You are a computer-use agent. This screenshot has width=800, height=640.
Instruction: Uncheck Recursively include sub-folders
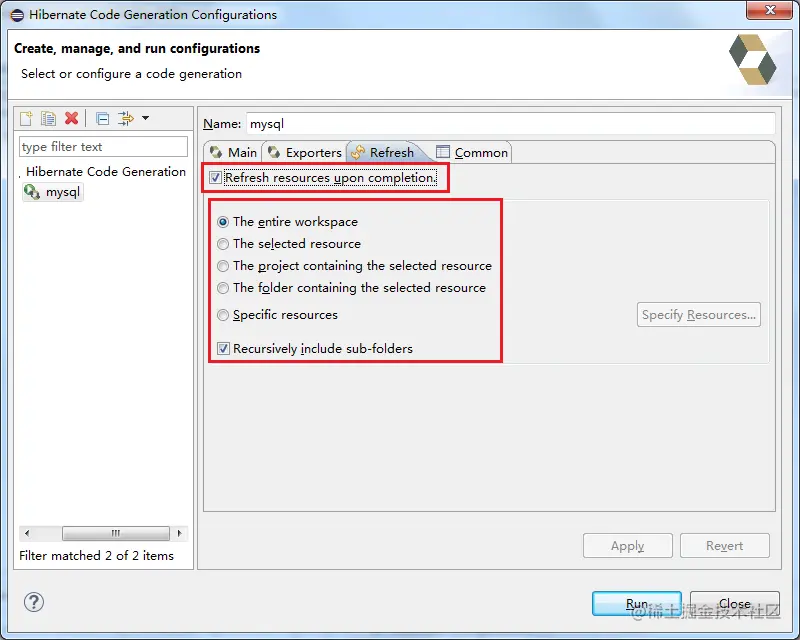pos(222,348)
